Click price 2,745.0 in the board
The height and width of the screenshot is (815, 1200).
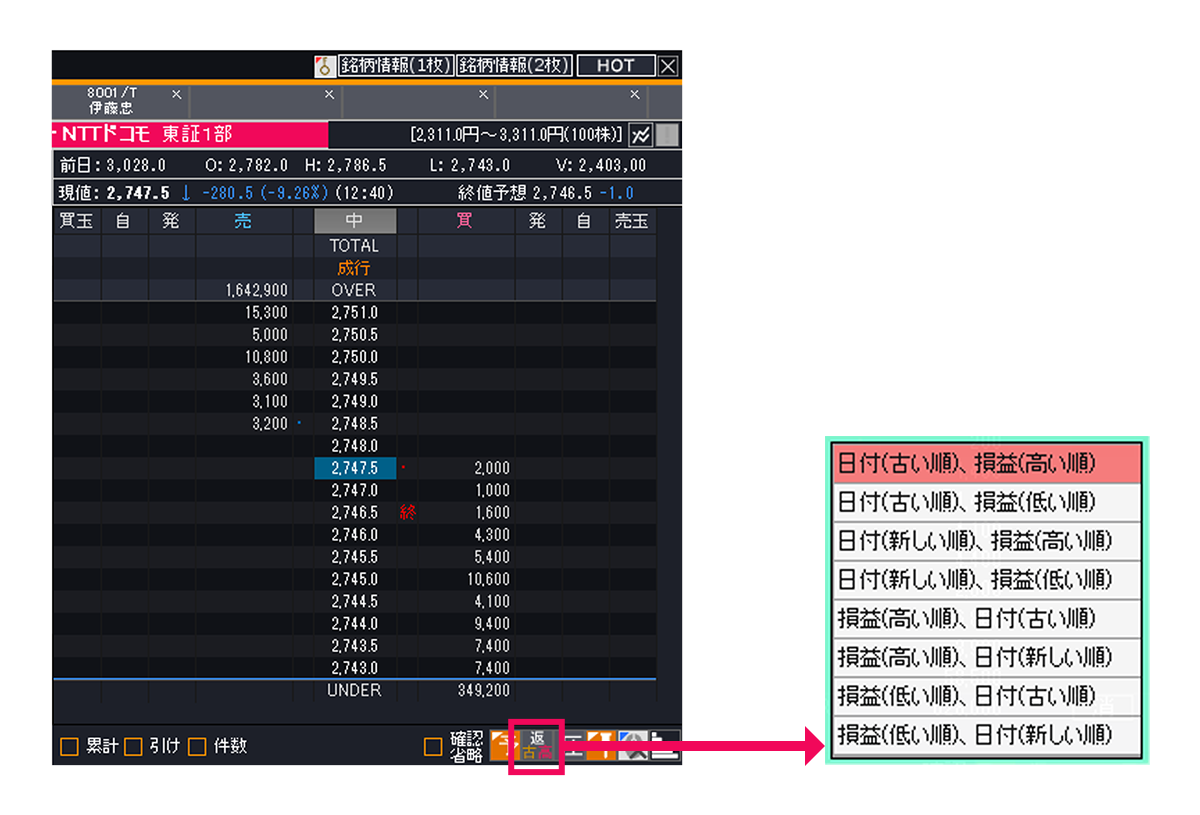pos(354,579)
